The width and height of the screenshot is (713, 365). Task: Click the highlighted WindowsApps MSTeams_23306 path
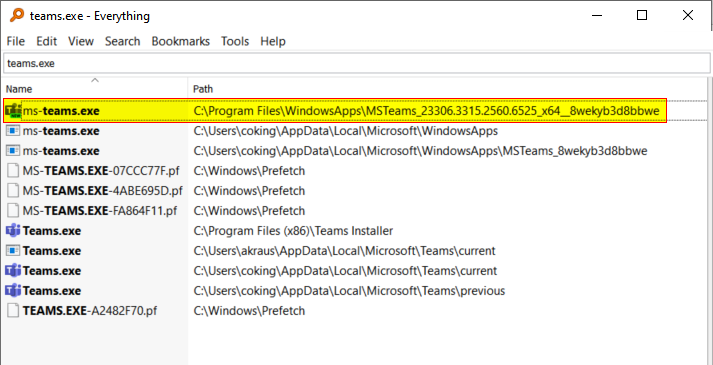pyautogui.click(x=426, y=110)
